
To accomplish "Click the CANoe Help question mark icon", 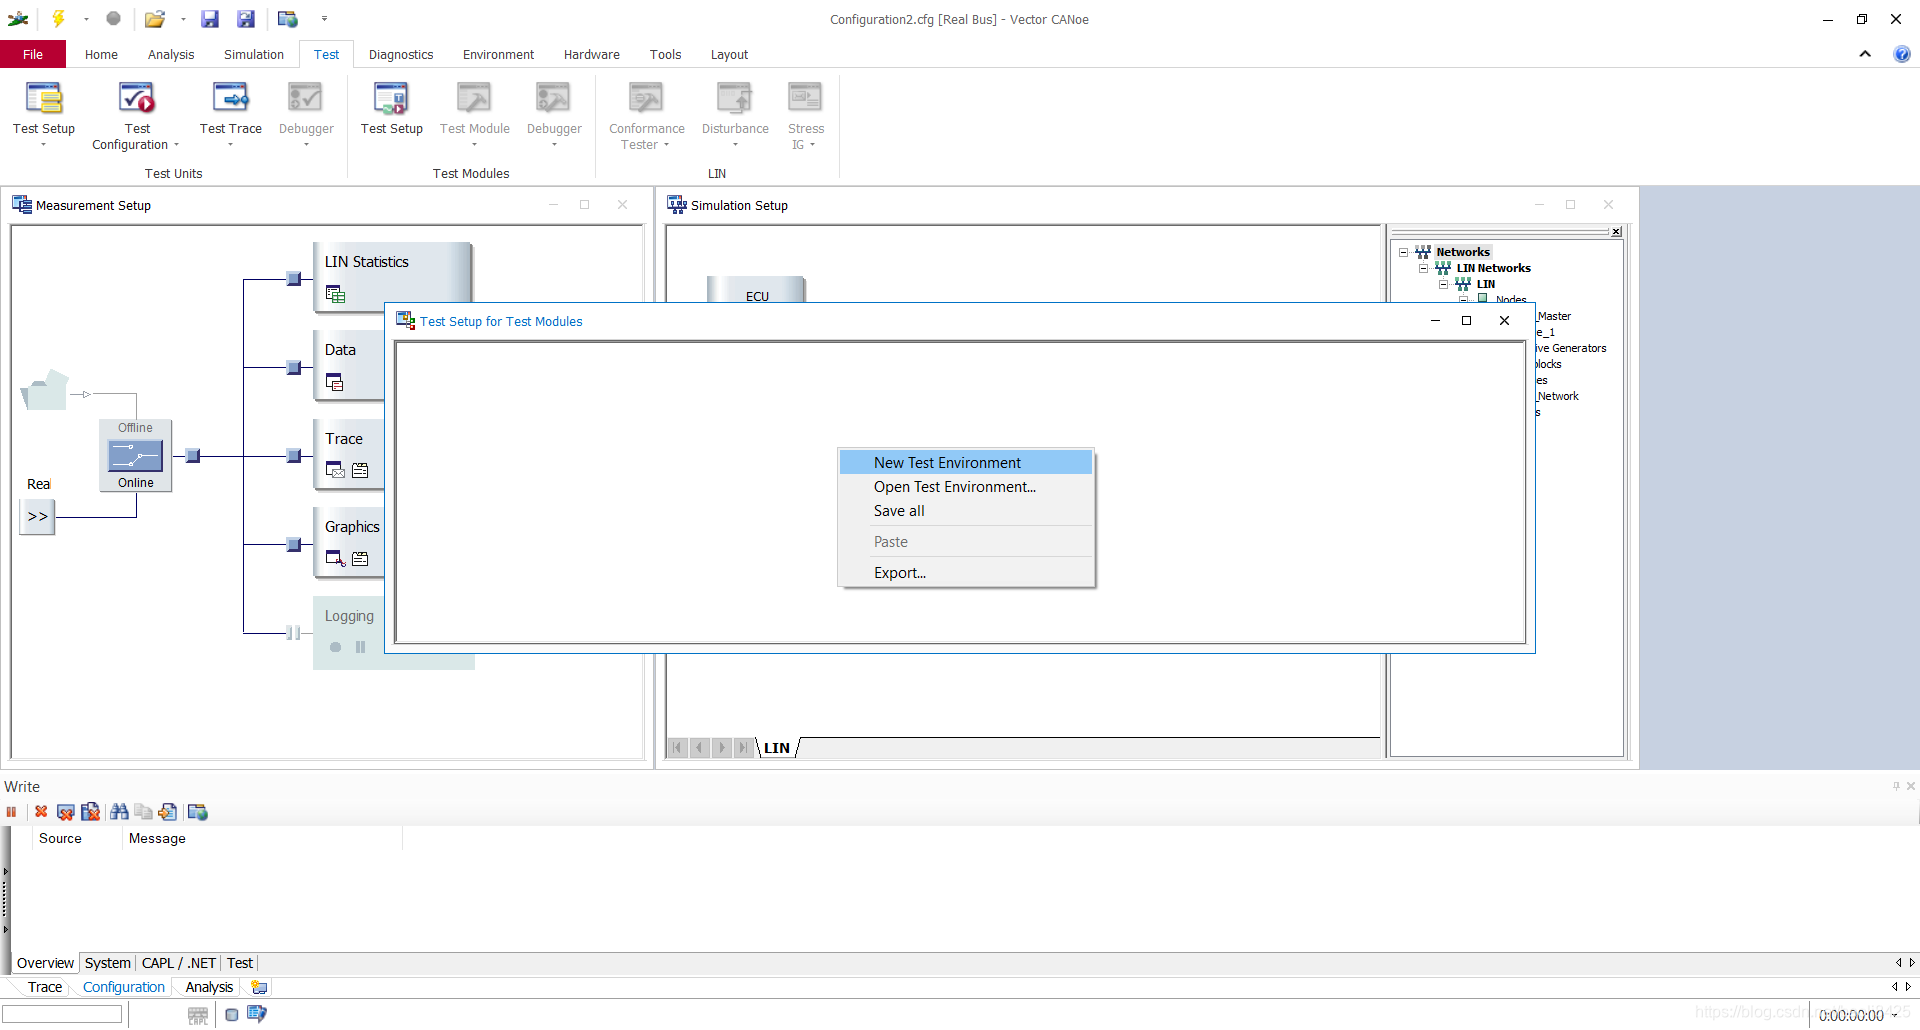I will 1902,54.
